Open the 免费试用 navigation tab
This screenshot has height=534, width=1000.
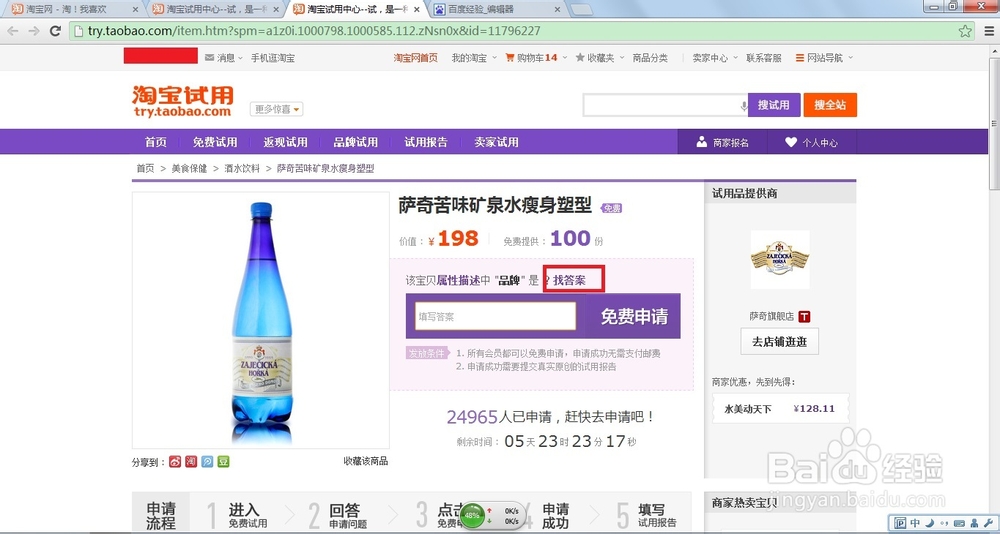click(215, 142)
